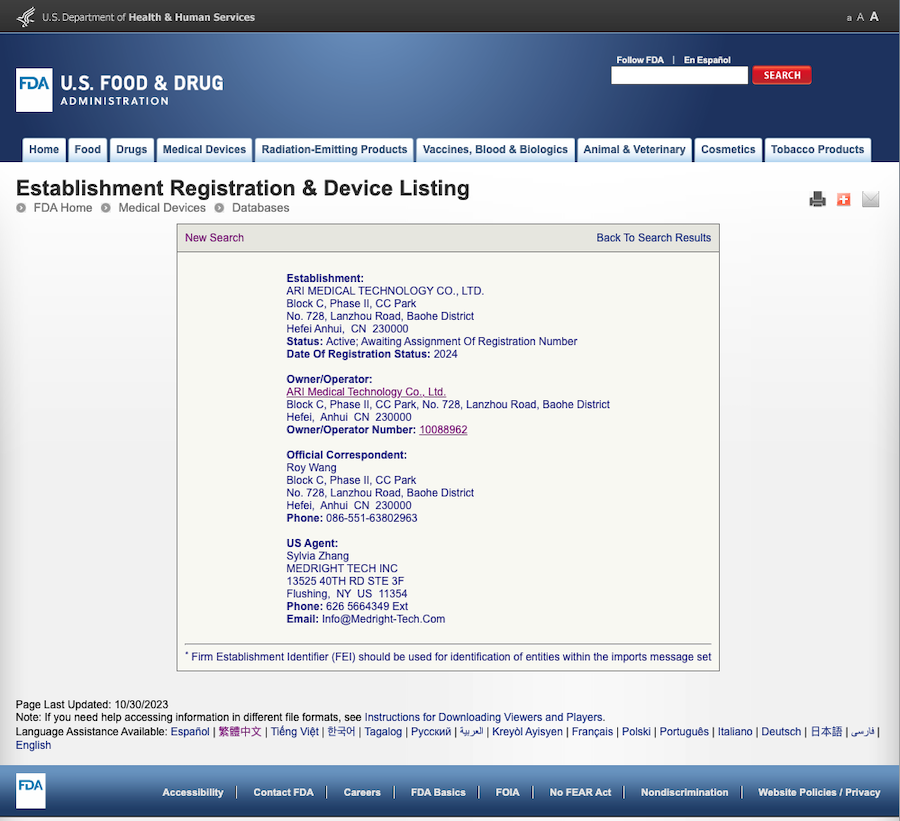Image resolution: width=900 pixels, height=821 pixels.
Task: Switch to Medical Devices tab
Action: point(204,150)
